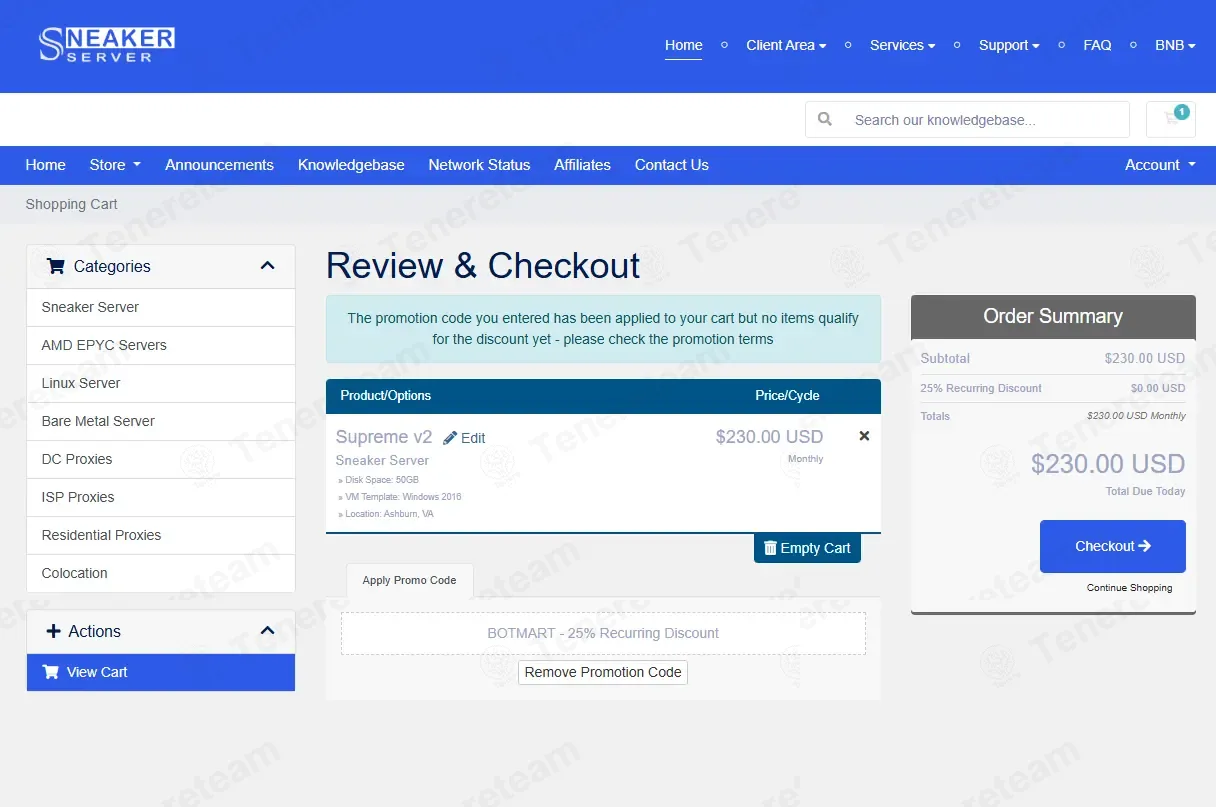Select the Residential Proxies category

pos(161,535)
